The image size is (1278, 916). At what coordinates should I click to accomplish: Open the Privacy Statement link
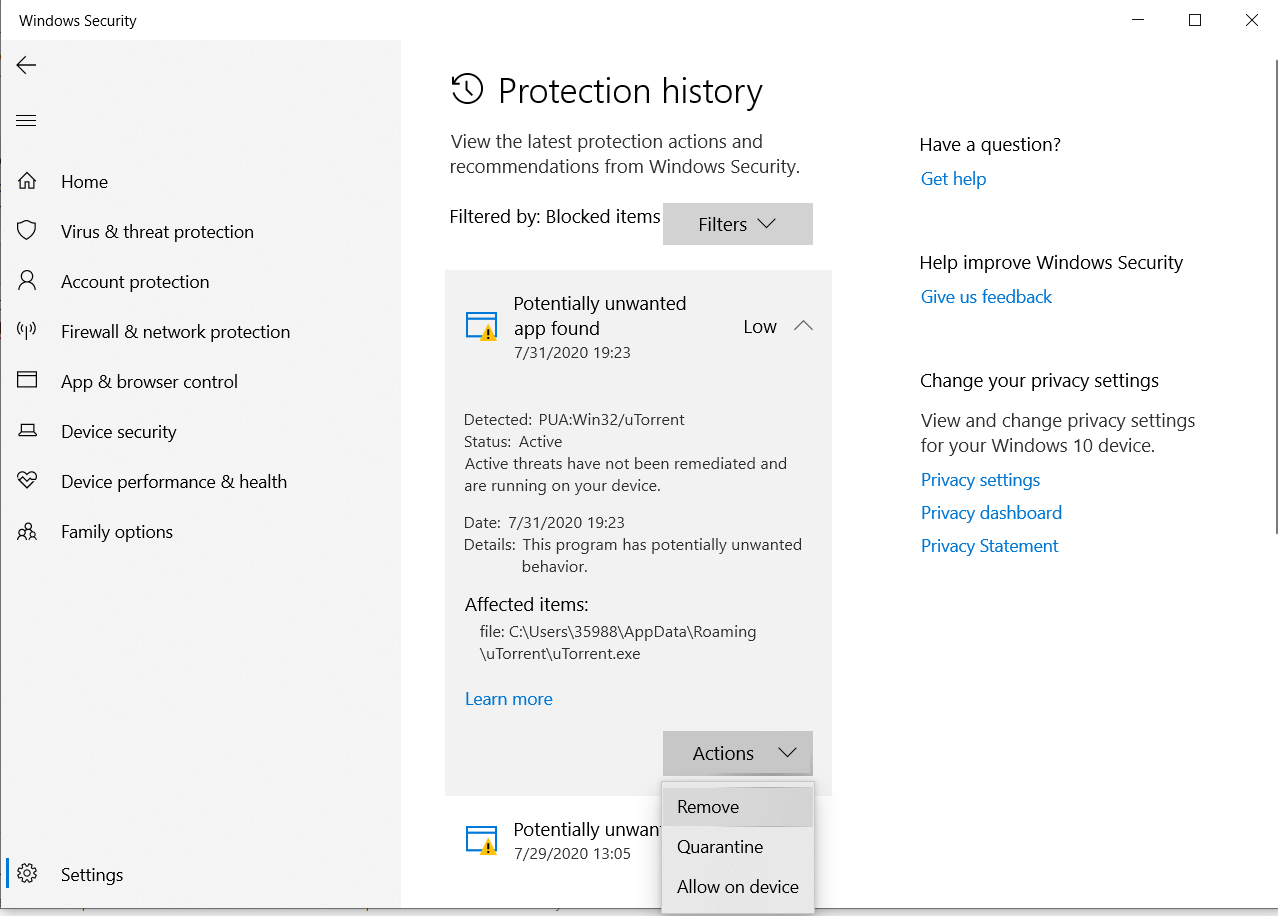pyautogui.click(x=989, y=546)
